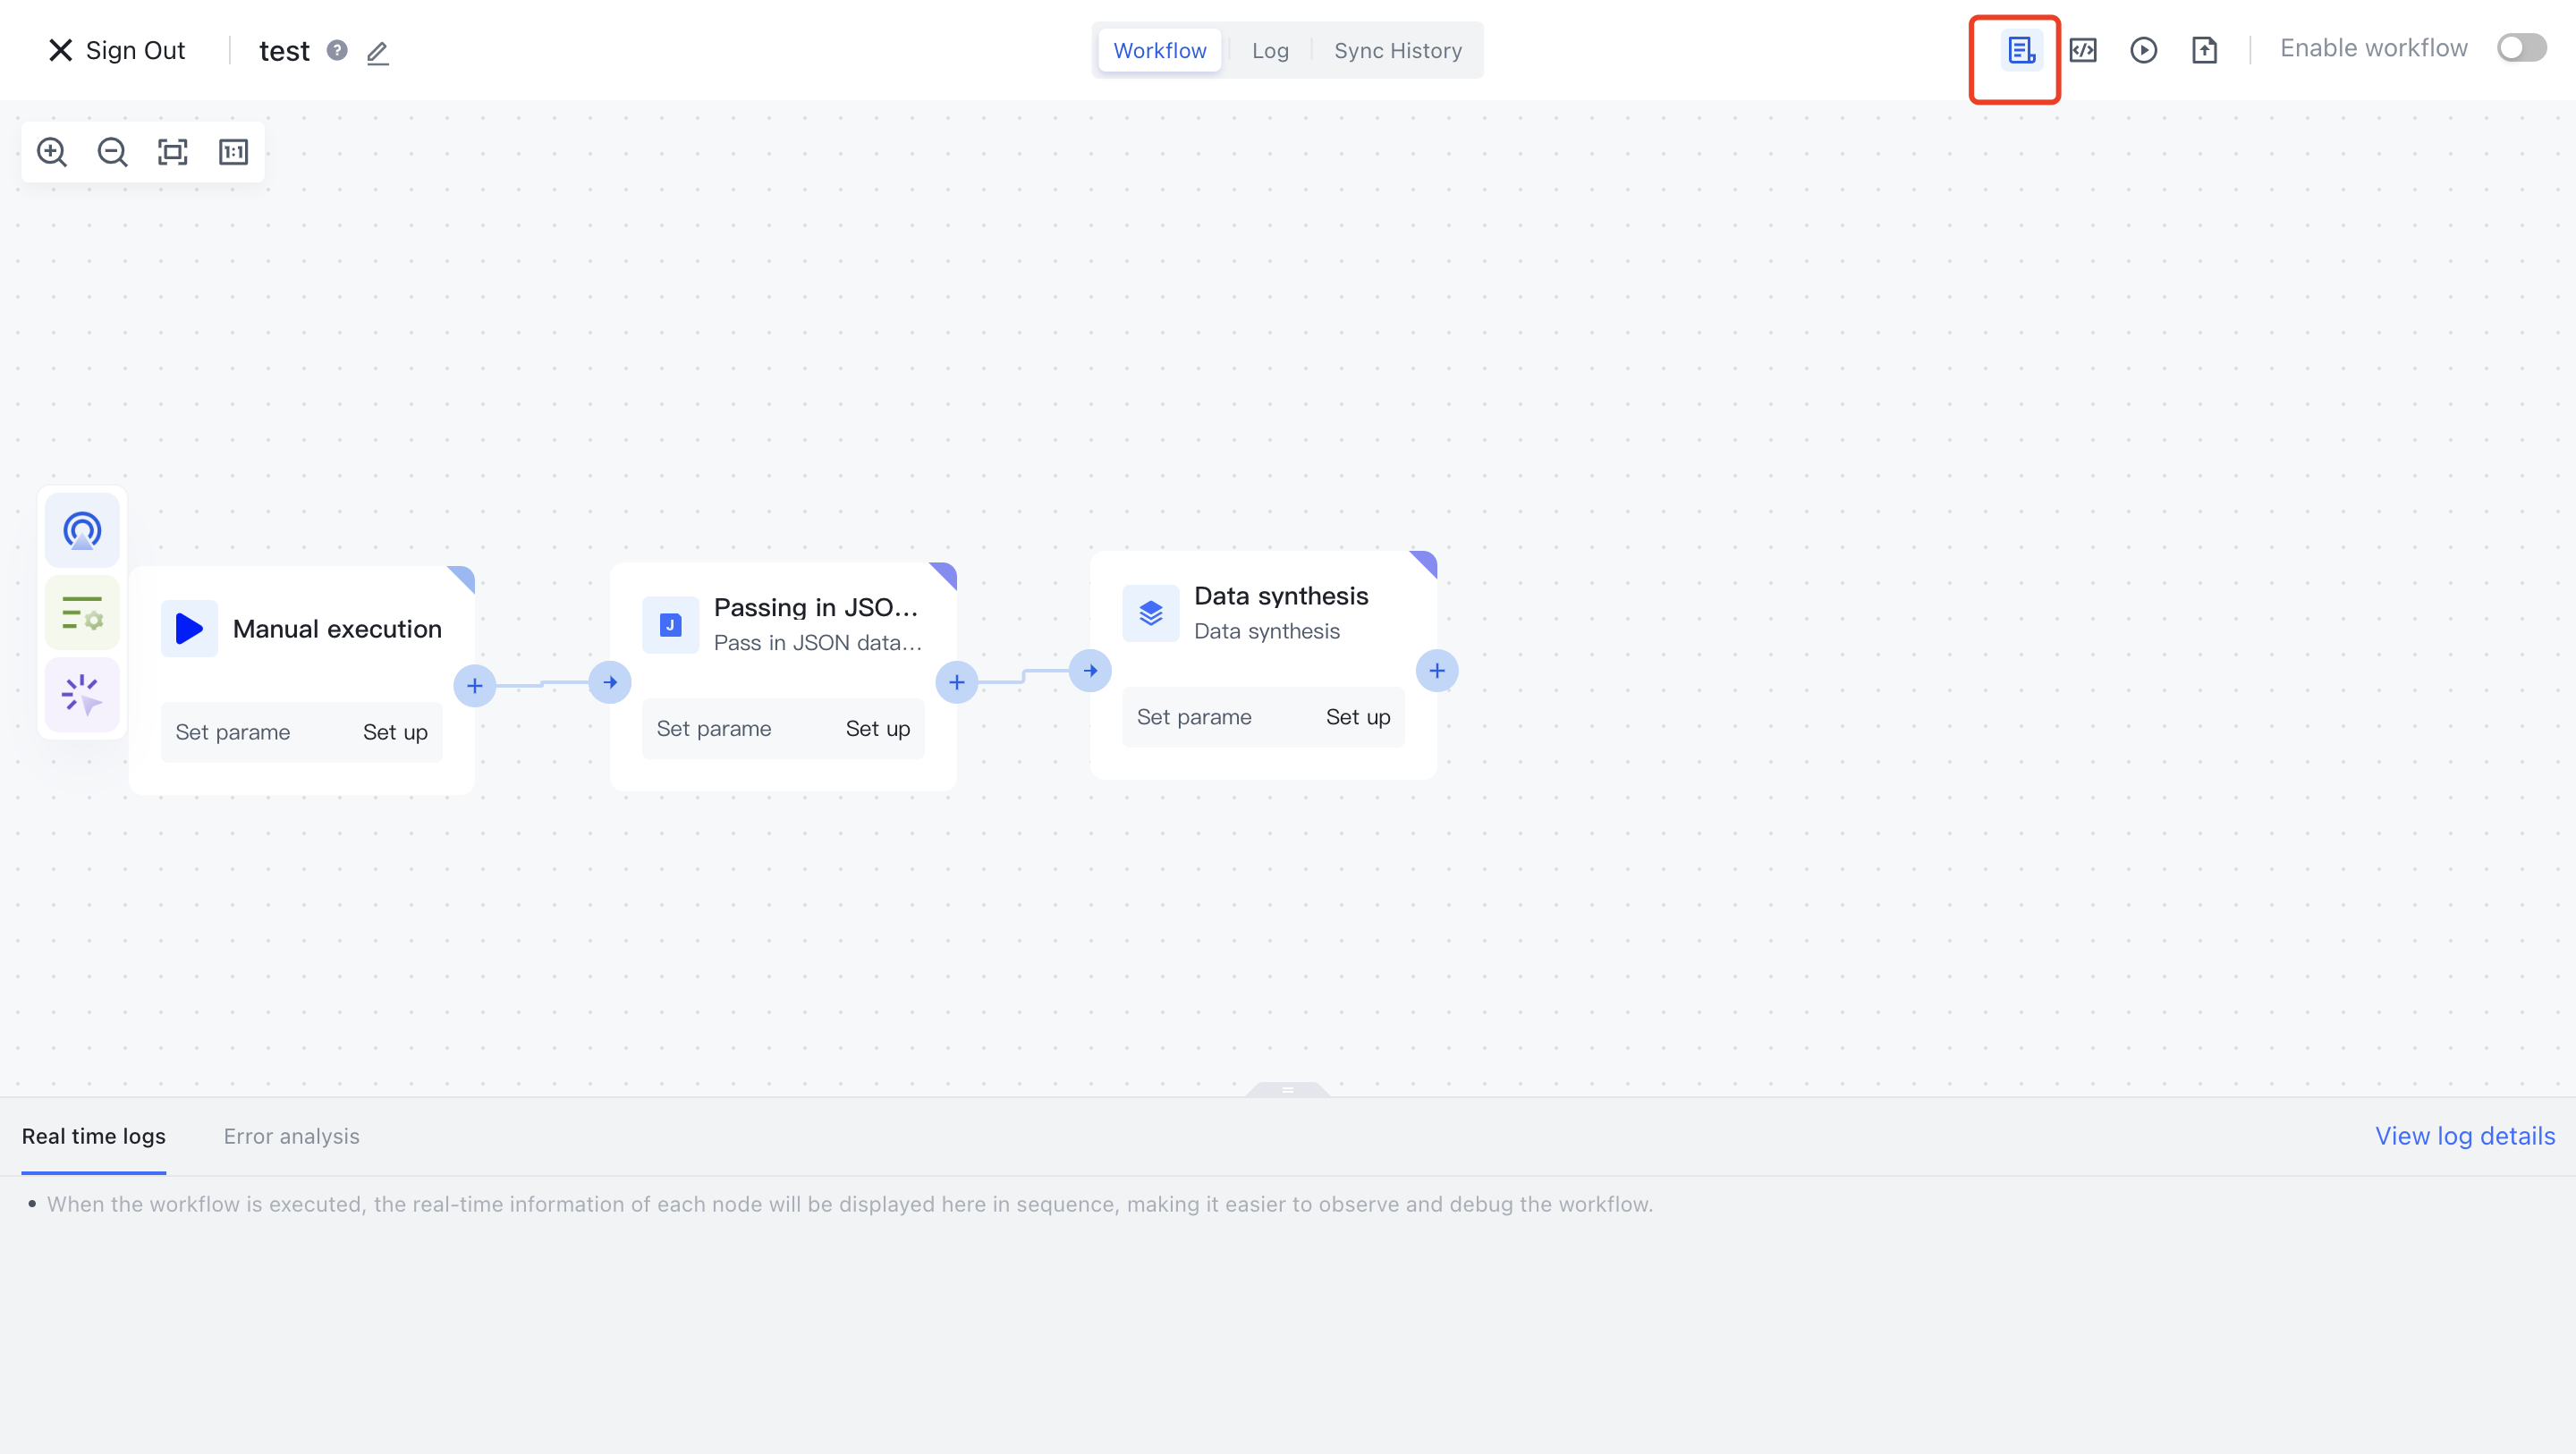The image size is (2576, 1454).
Task: Click Set up on Manual execution node
Action: (395, 732)
